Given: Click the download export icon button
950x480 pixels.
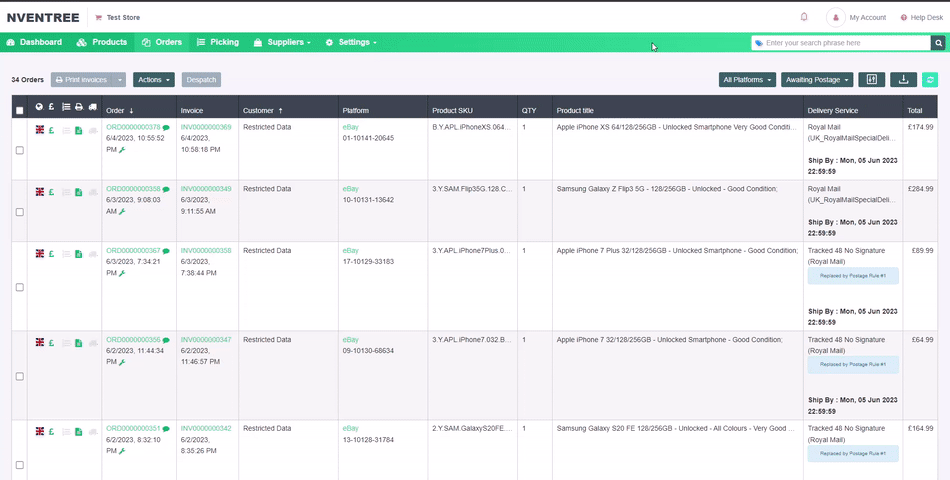Looking at the screenshot, I should tap(903, 80).
